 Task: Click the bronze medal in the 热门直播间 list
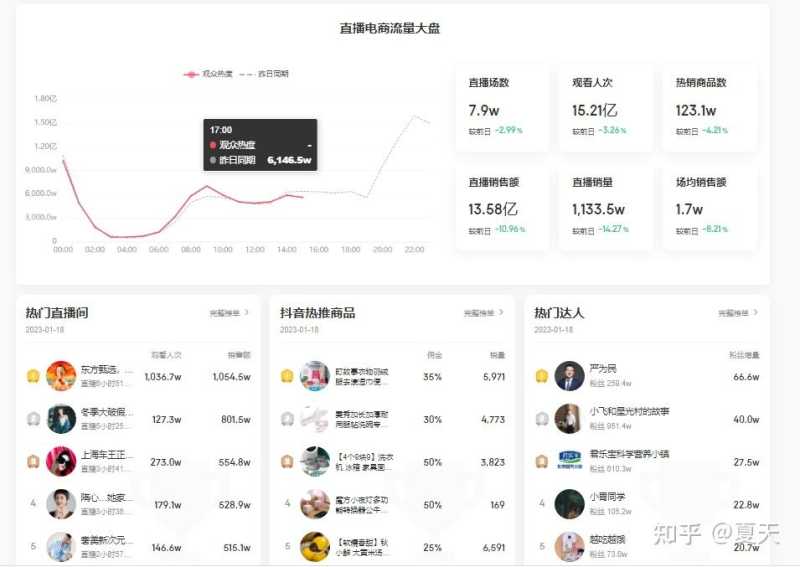[x=33, y=462]
